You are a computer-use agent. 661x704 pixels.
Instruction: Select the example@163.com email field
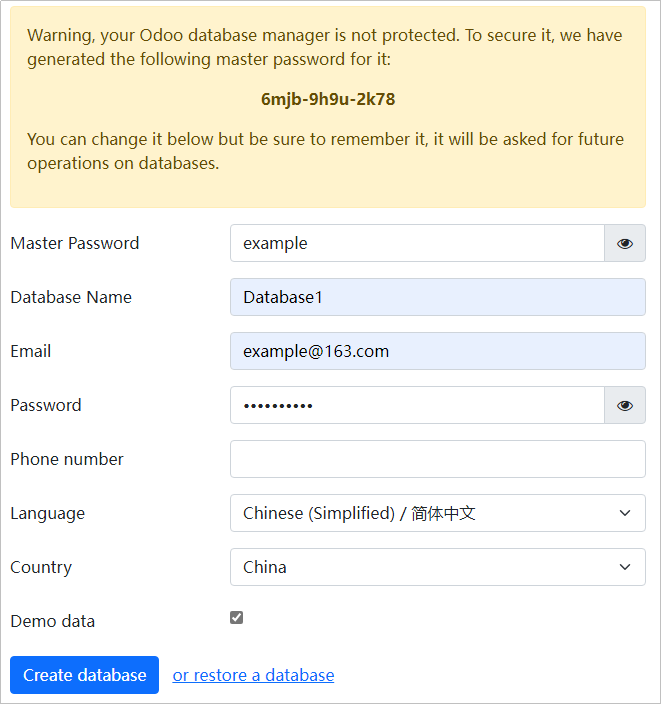438,351
